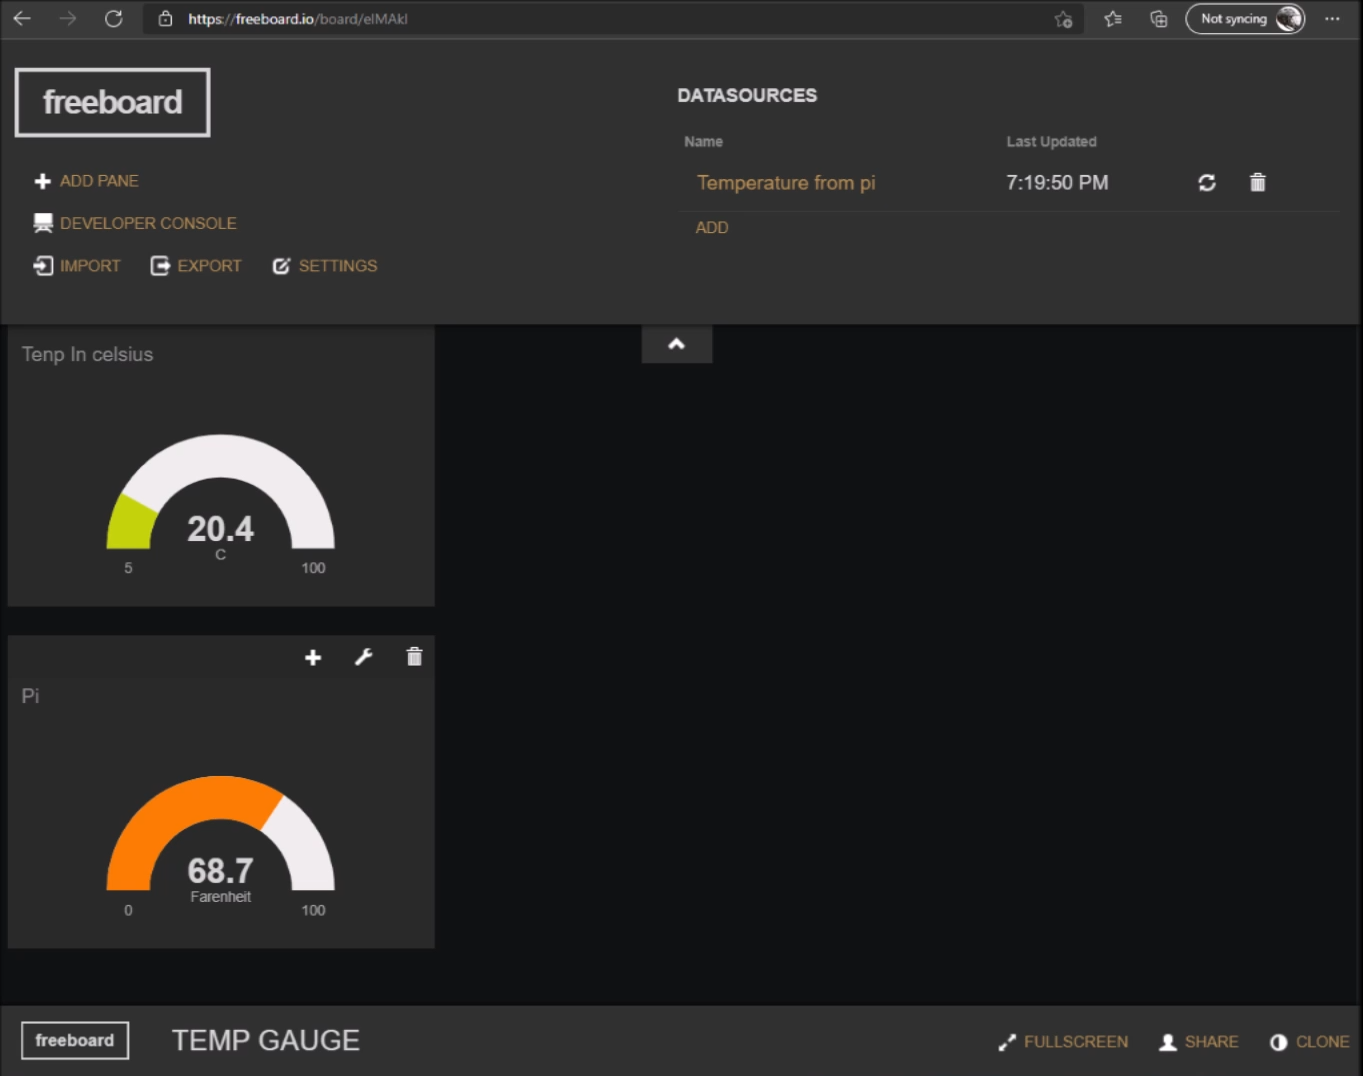
Task: Open the Temperature from pi datasource
Action: tap(786, 183)
